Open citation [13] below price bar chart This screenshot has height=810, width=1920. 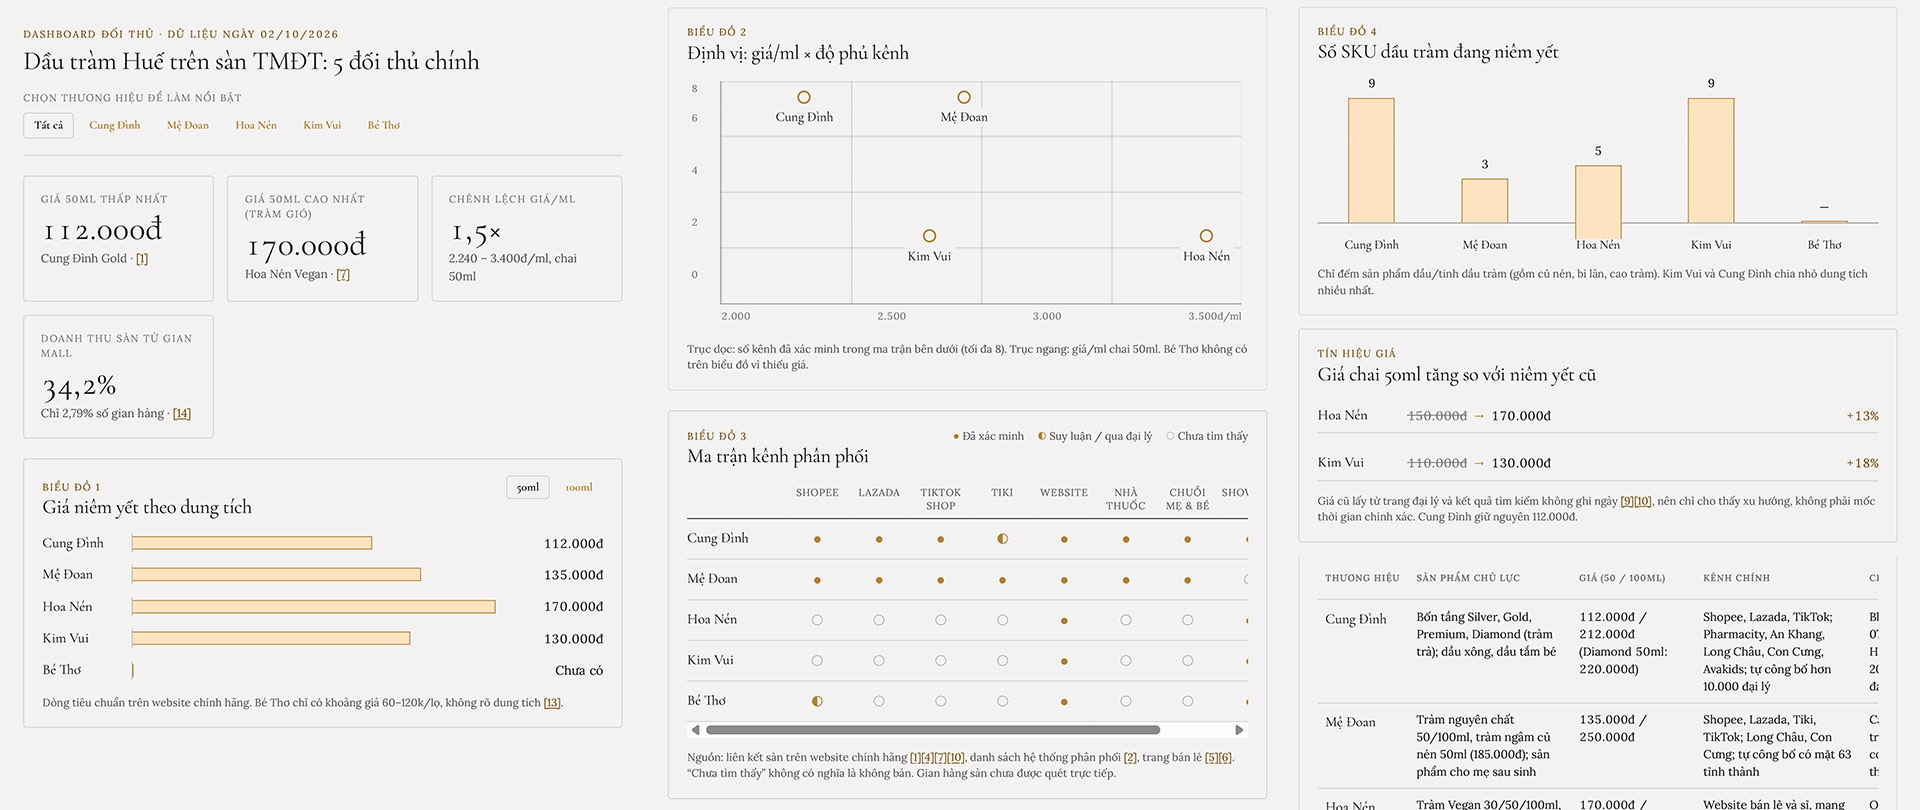[x=552, y=703]
